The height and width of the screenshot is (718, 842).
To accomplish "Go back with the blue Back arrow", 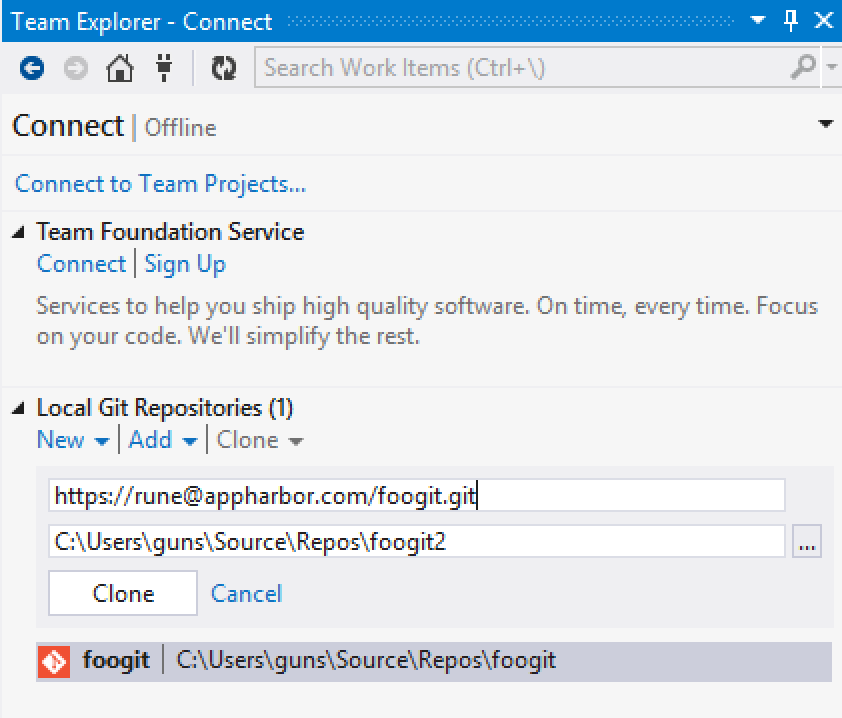I will click(32, 68).
